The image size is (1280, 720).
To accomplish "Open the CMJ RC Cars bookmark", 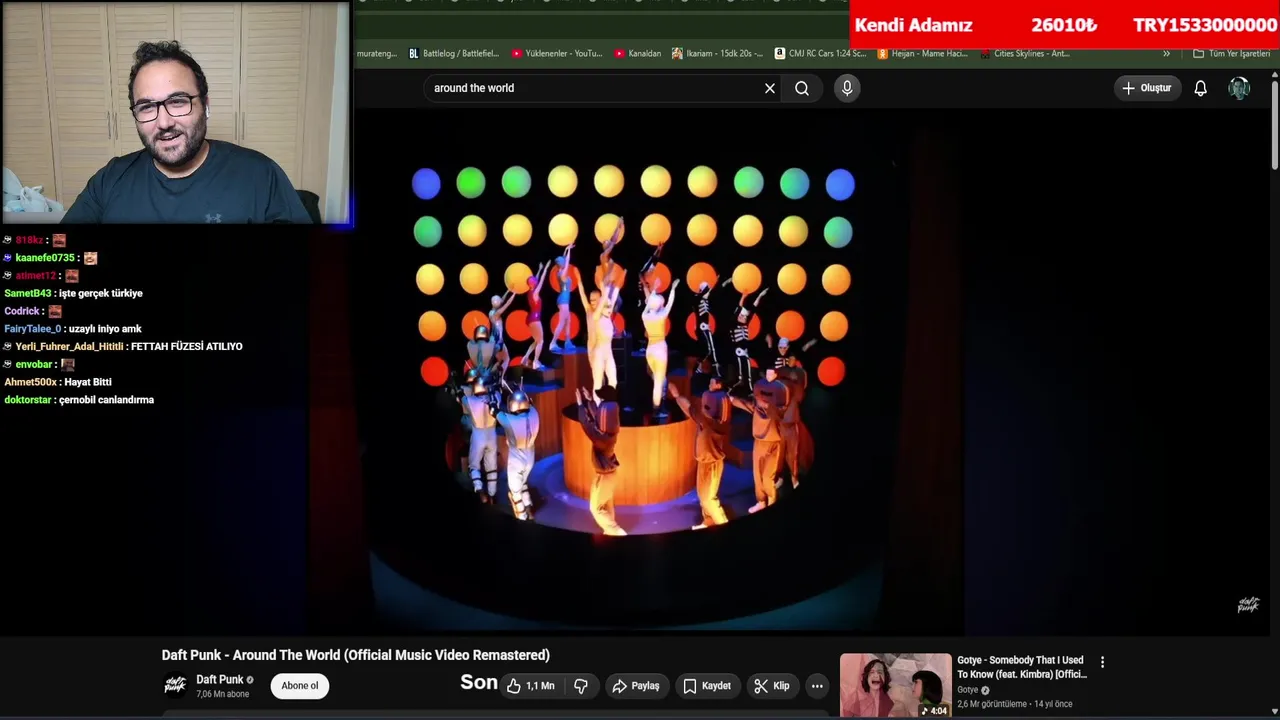I will (820, 54).
